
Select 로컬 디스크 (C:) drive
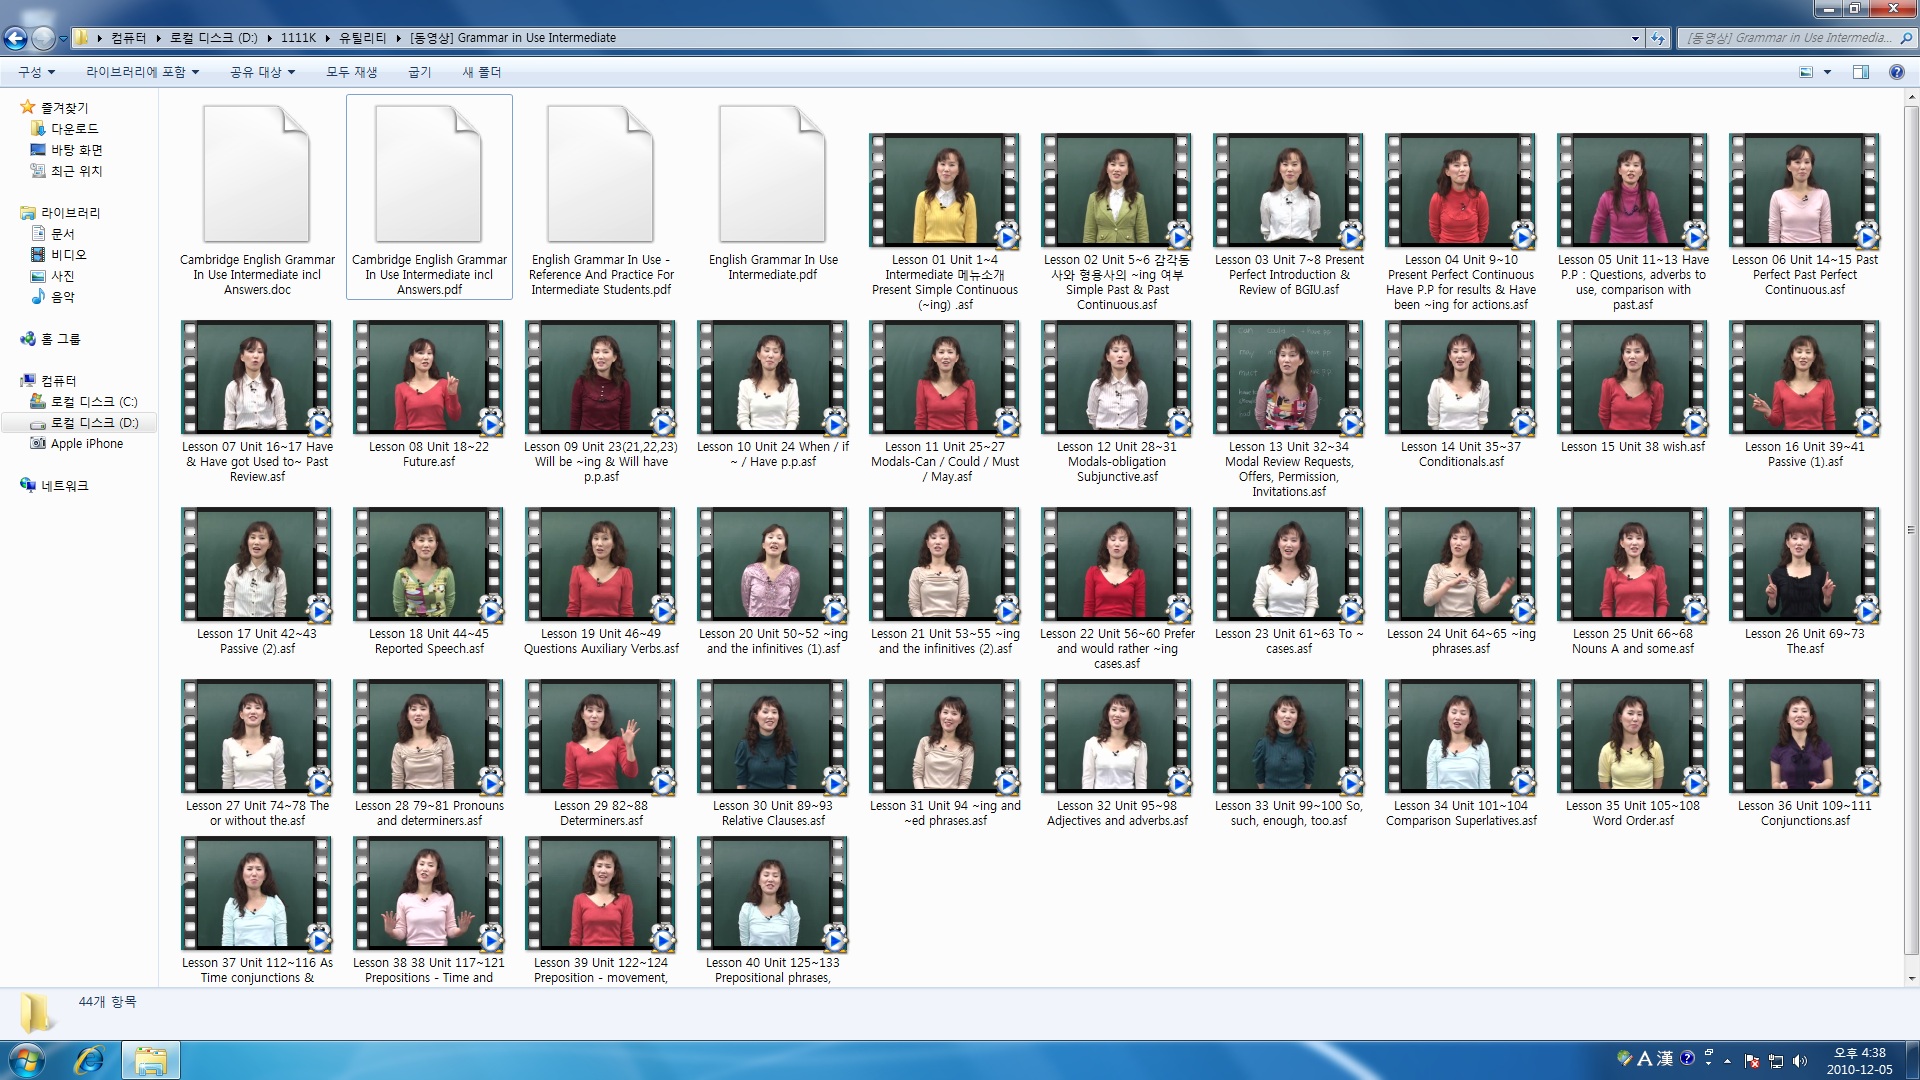(x=94, y=402)
